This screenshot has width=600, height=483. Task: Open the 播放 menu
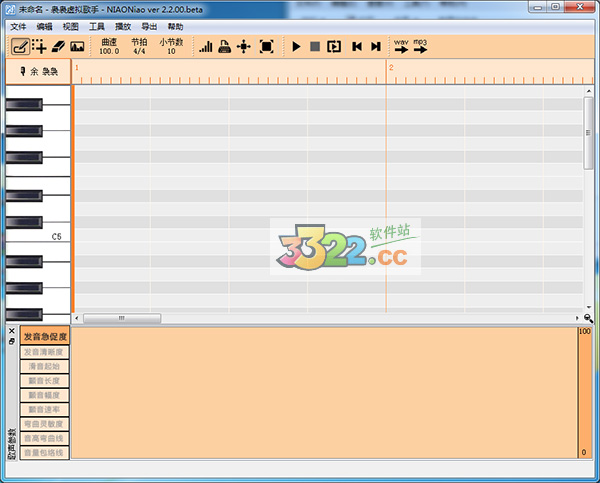pyautogui.click(x=123, y=26)
